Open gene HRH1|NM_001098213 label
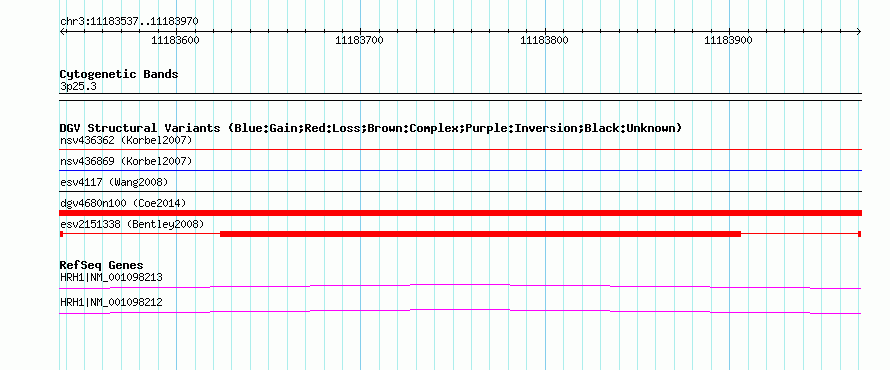 point(111,278)
